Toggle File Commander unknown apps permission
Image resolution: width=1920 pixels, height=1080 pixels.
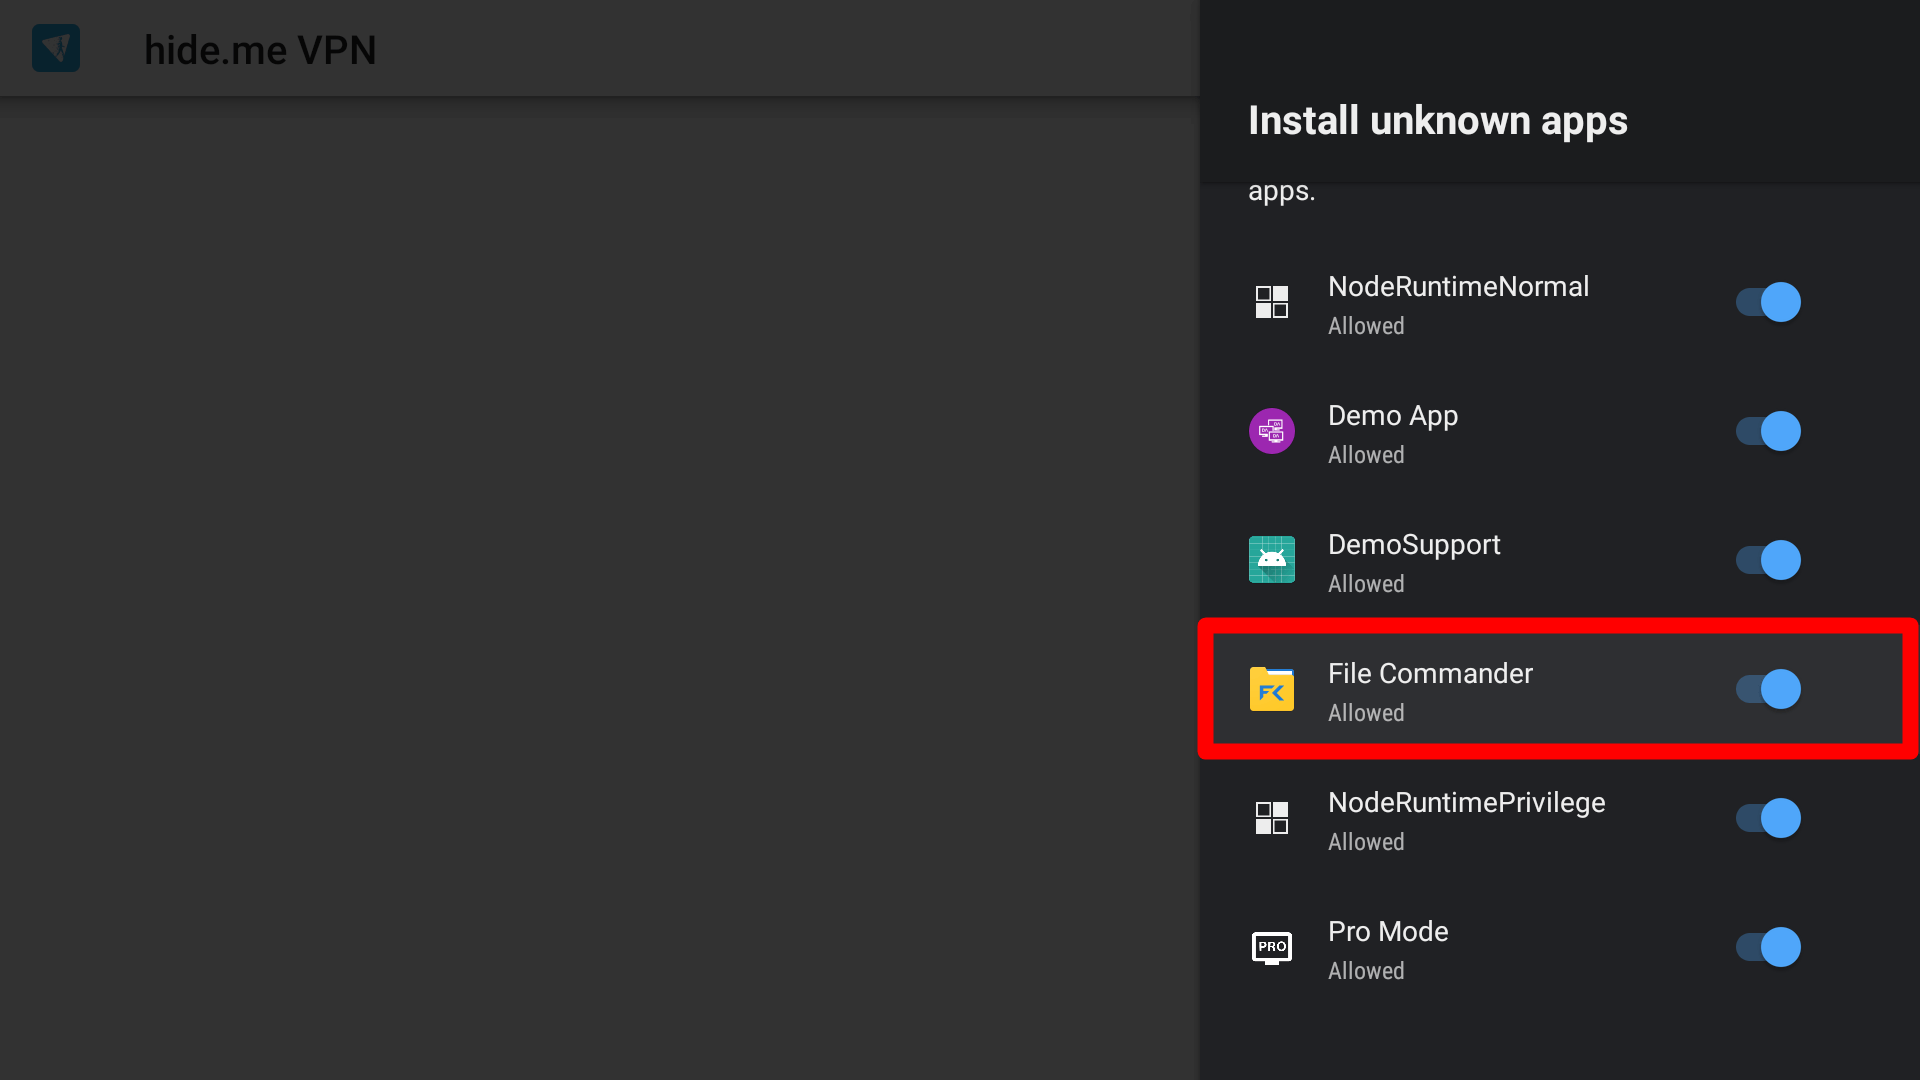1768,689
